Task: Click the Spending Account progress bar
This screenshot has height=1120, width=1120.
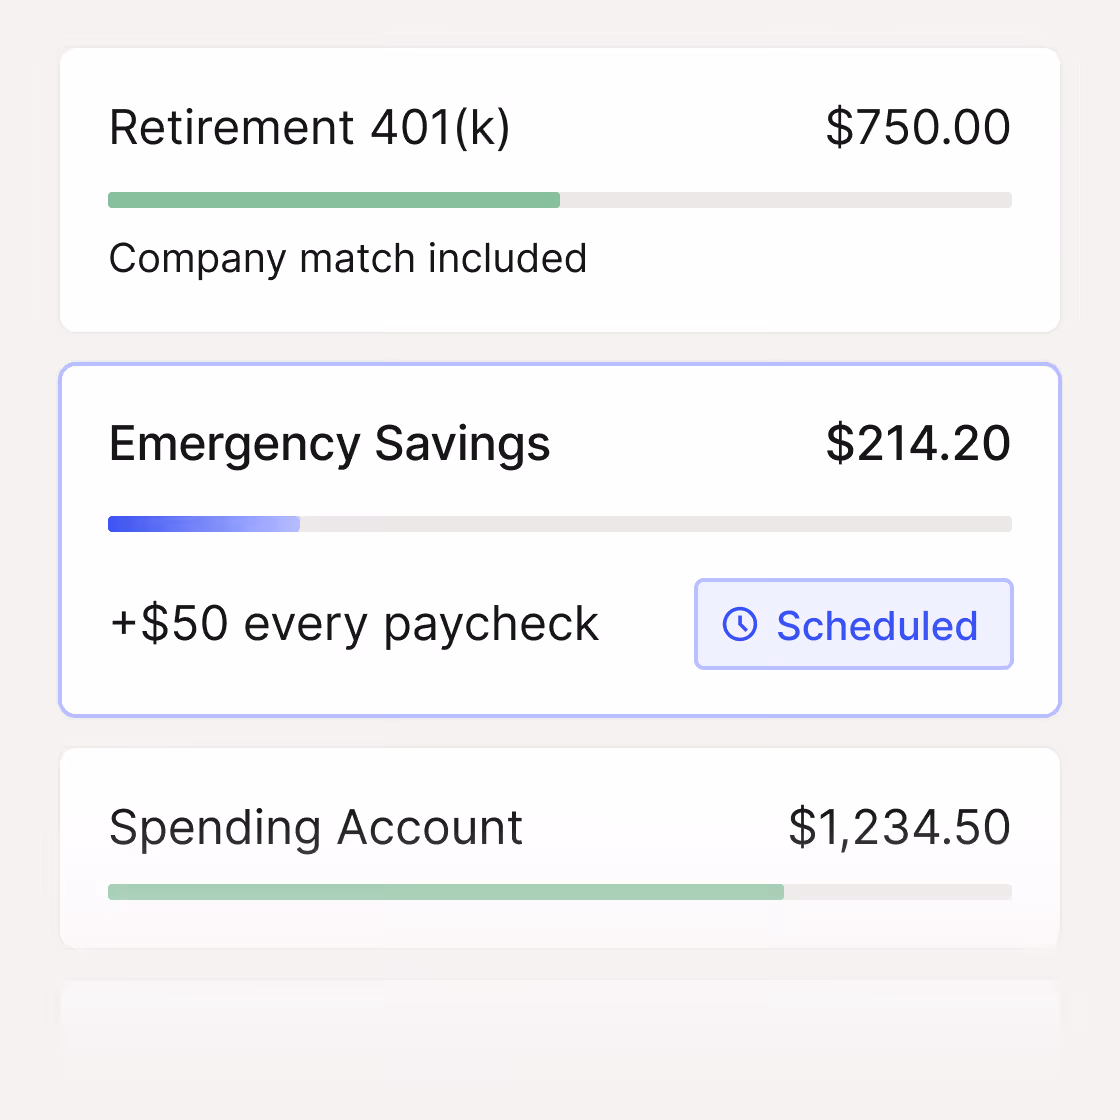Action: pos(560,891)
